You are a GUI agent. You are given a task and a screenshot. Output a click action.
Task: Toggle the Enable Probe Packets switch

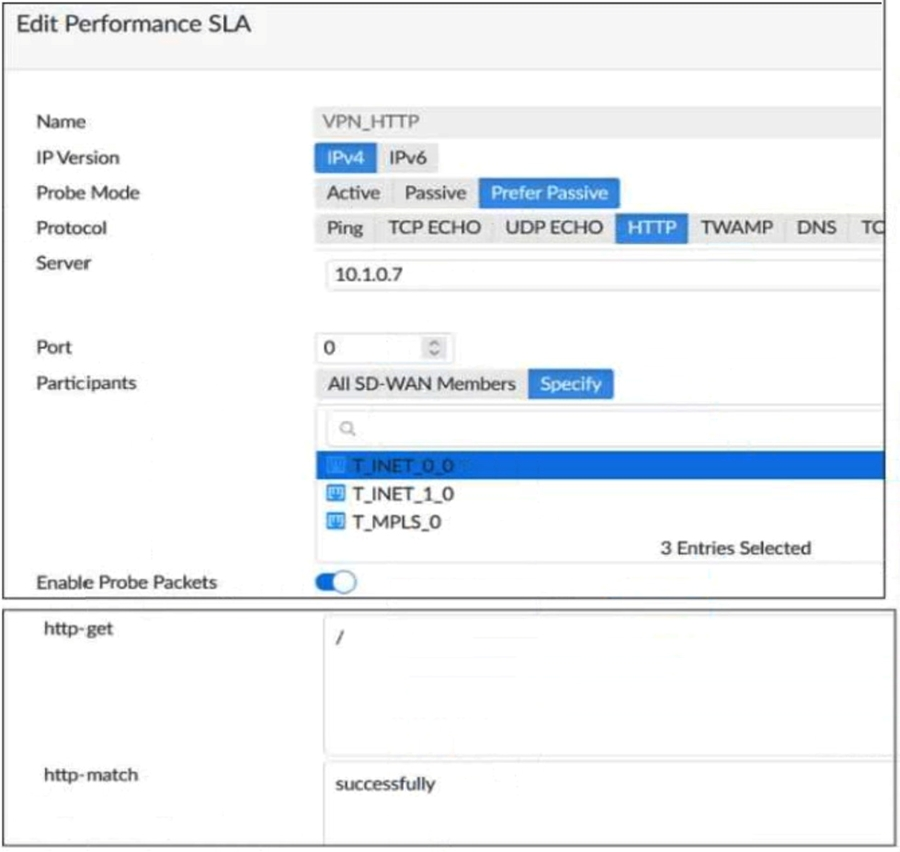click(x=336, y=582)
